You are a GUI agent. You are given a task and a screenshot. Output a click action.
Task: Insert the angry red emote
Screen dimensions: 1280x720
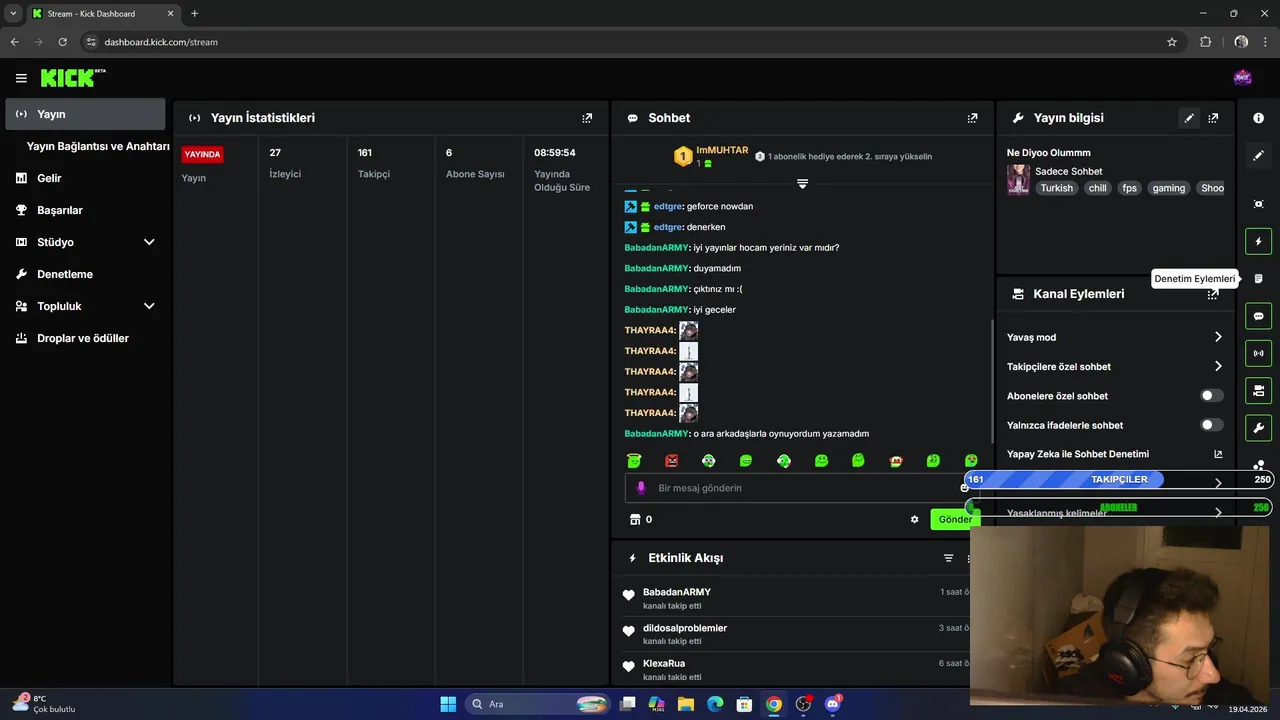(x=671, y=460)
